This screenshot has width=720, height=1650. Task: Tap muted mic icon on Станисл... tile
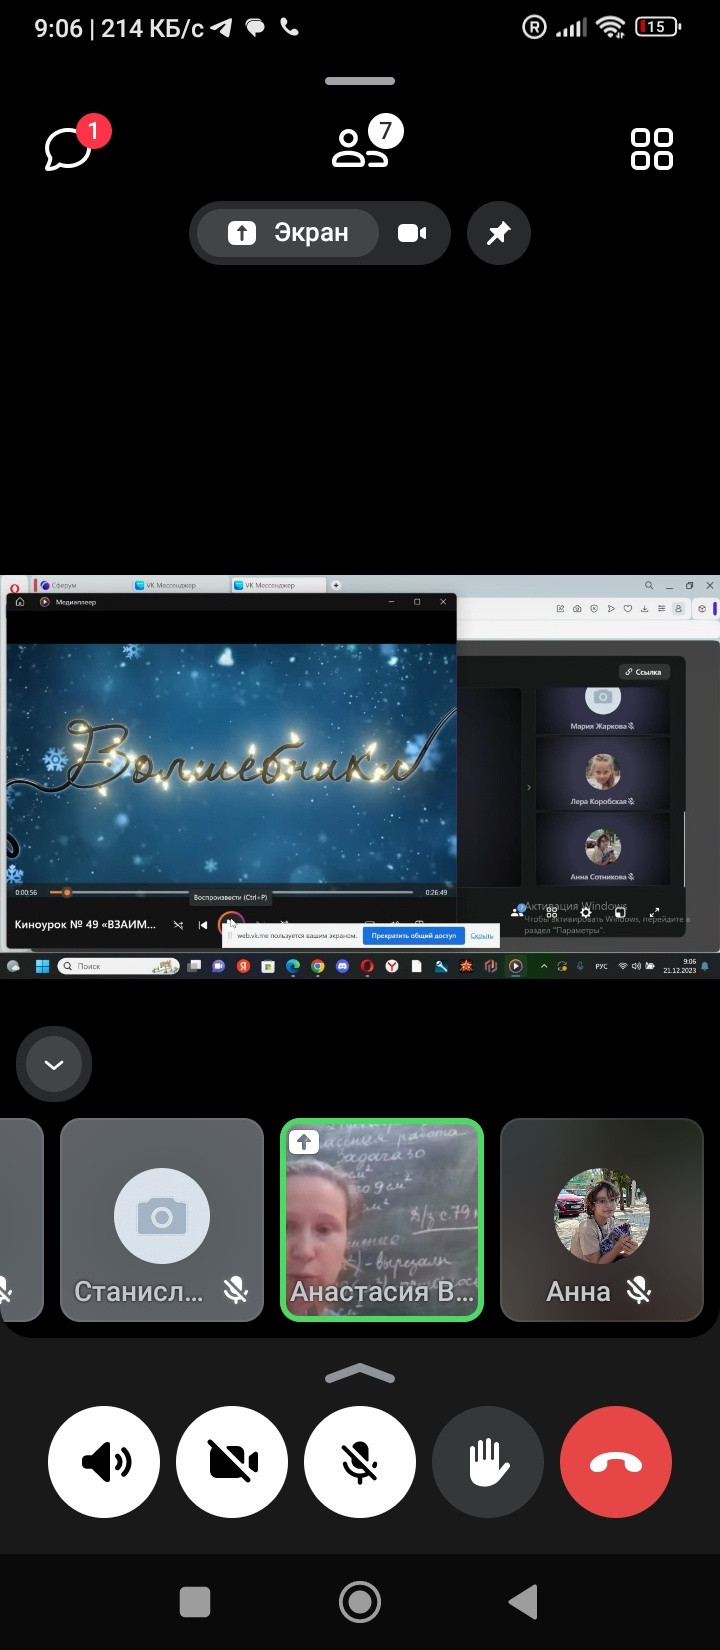[236, 1291]
